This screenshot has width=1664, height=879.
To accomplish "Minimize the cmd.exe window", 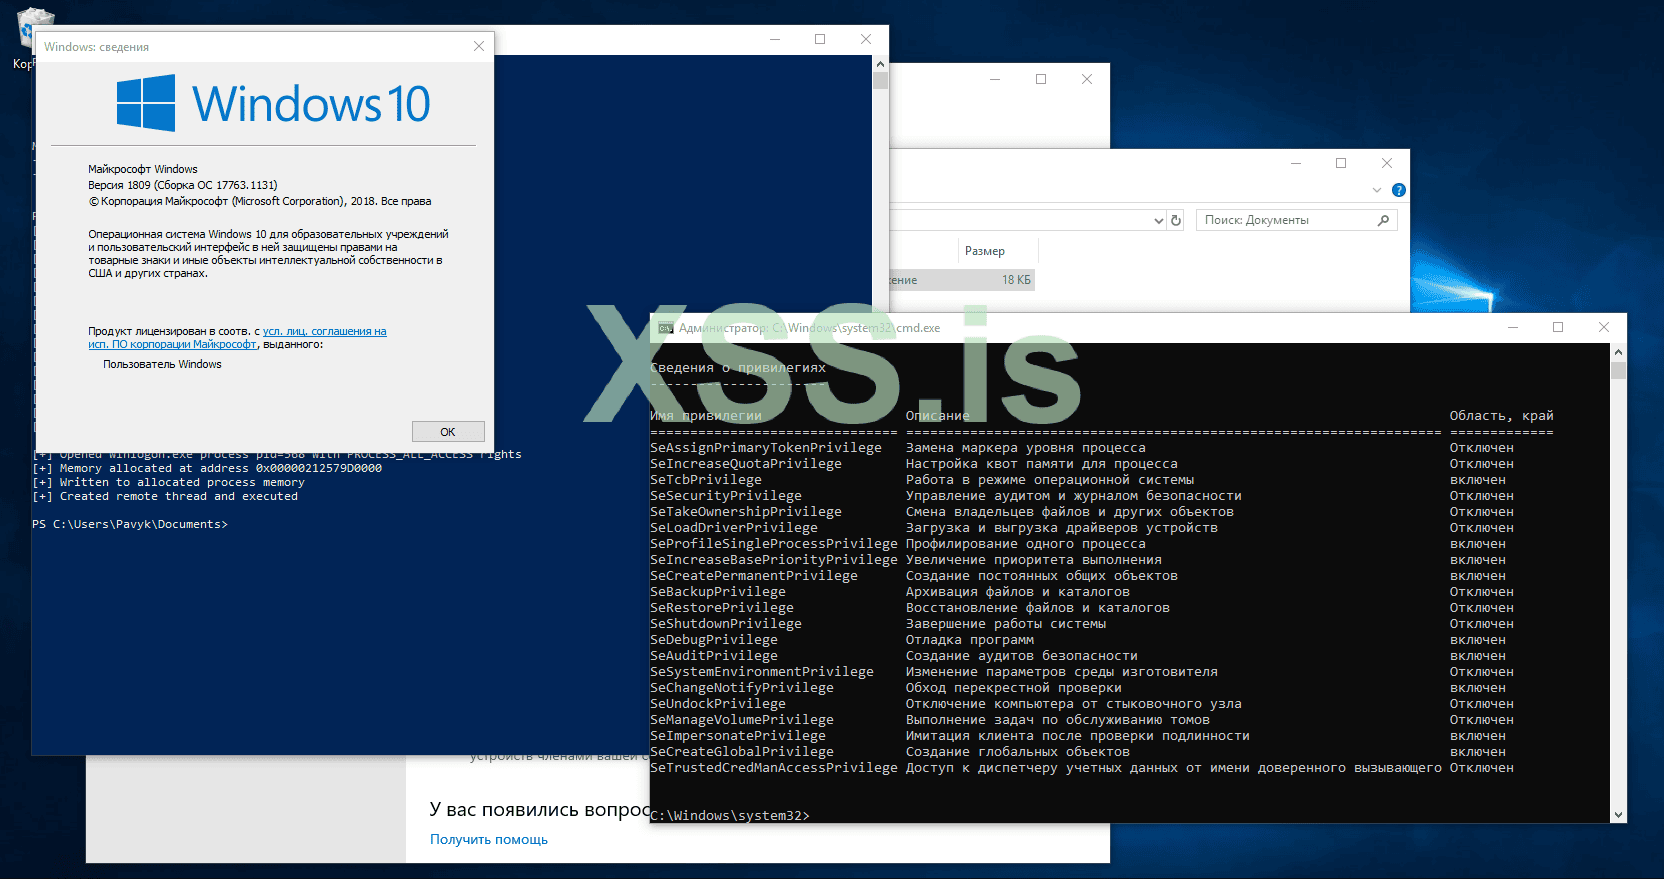I will click(x=1513, y=328).
